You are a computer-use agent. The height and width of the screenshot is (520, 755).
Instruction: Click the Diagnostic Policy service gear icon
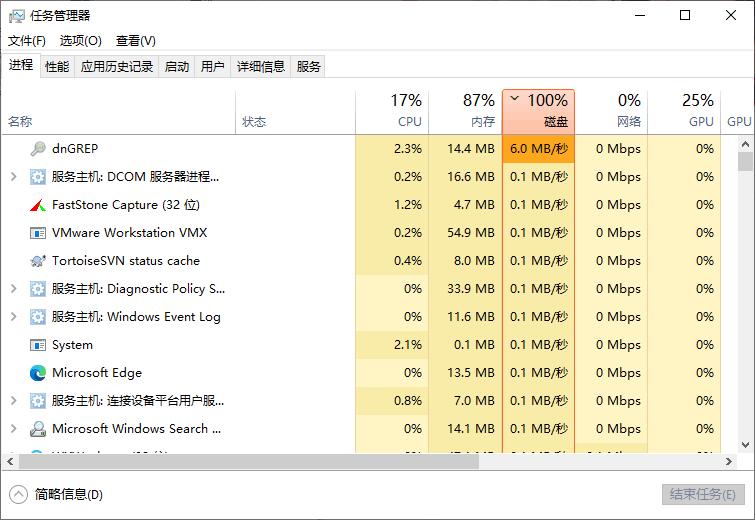tap(38, 289)
